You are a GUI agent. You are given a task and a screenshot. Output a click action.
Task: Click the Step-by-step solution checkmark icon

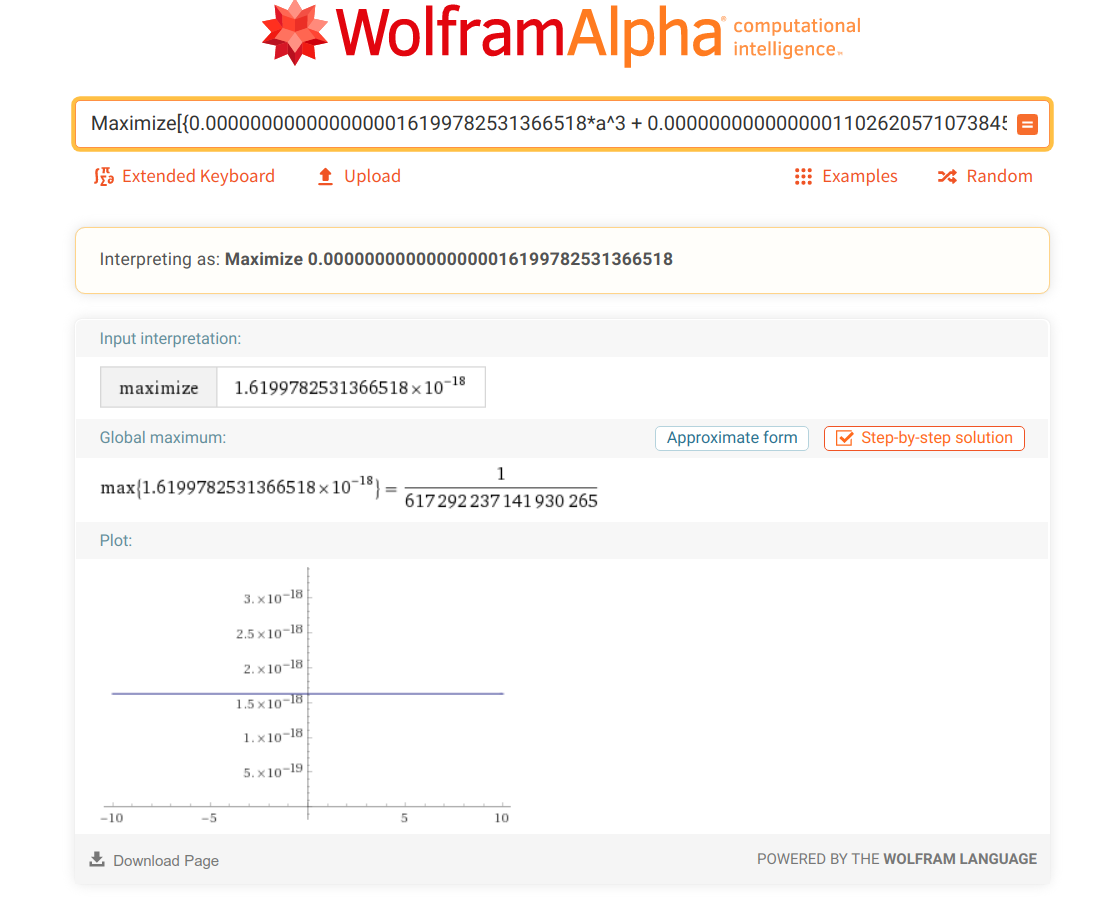844,438
